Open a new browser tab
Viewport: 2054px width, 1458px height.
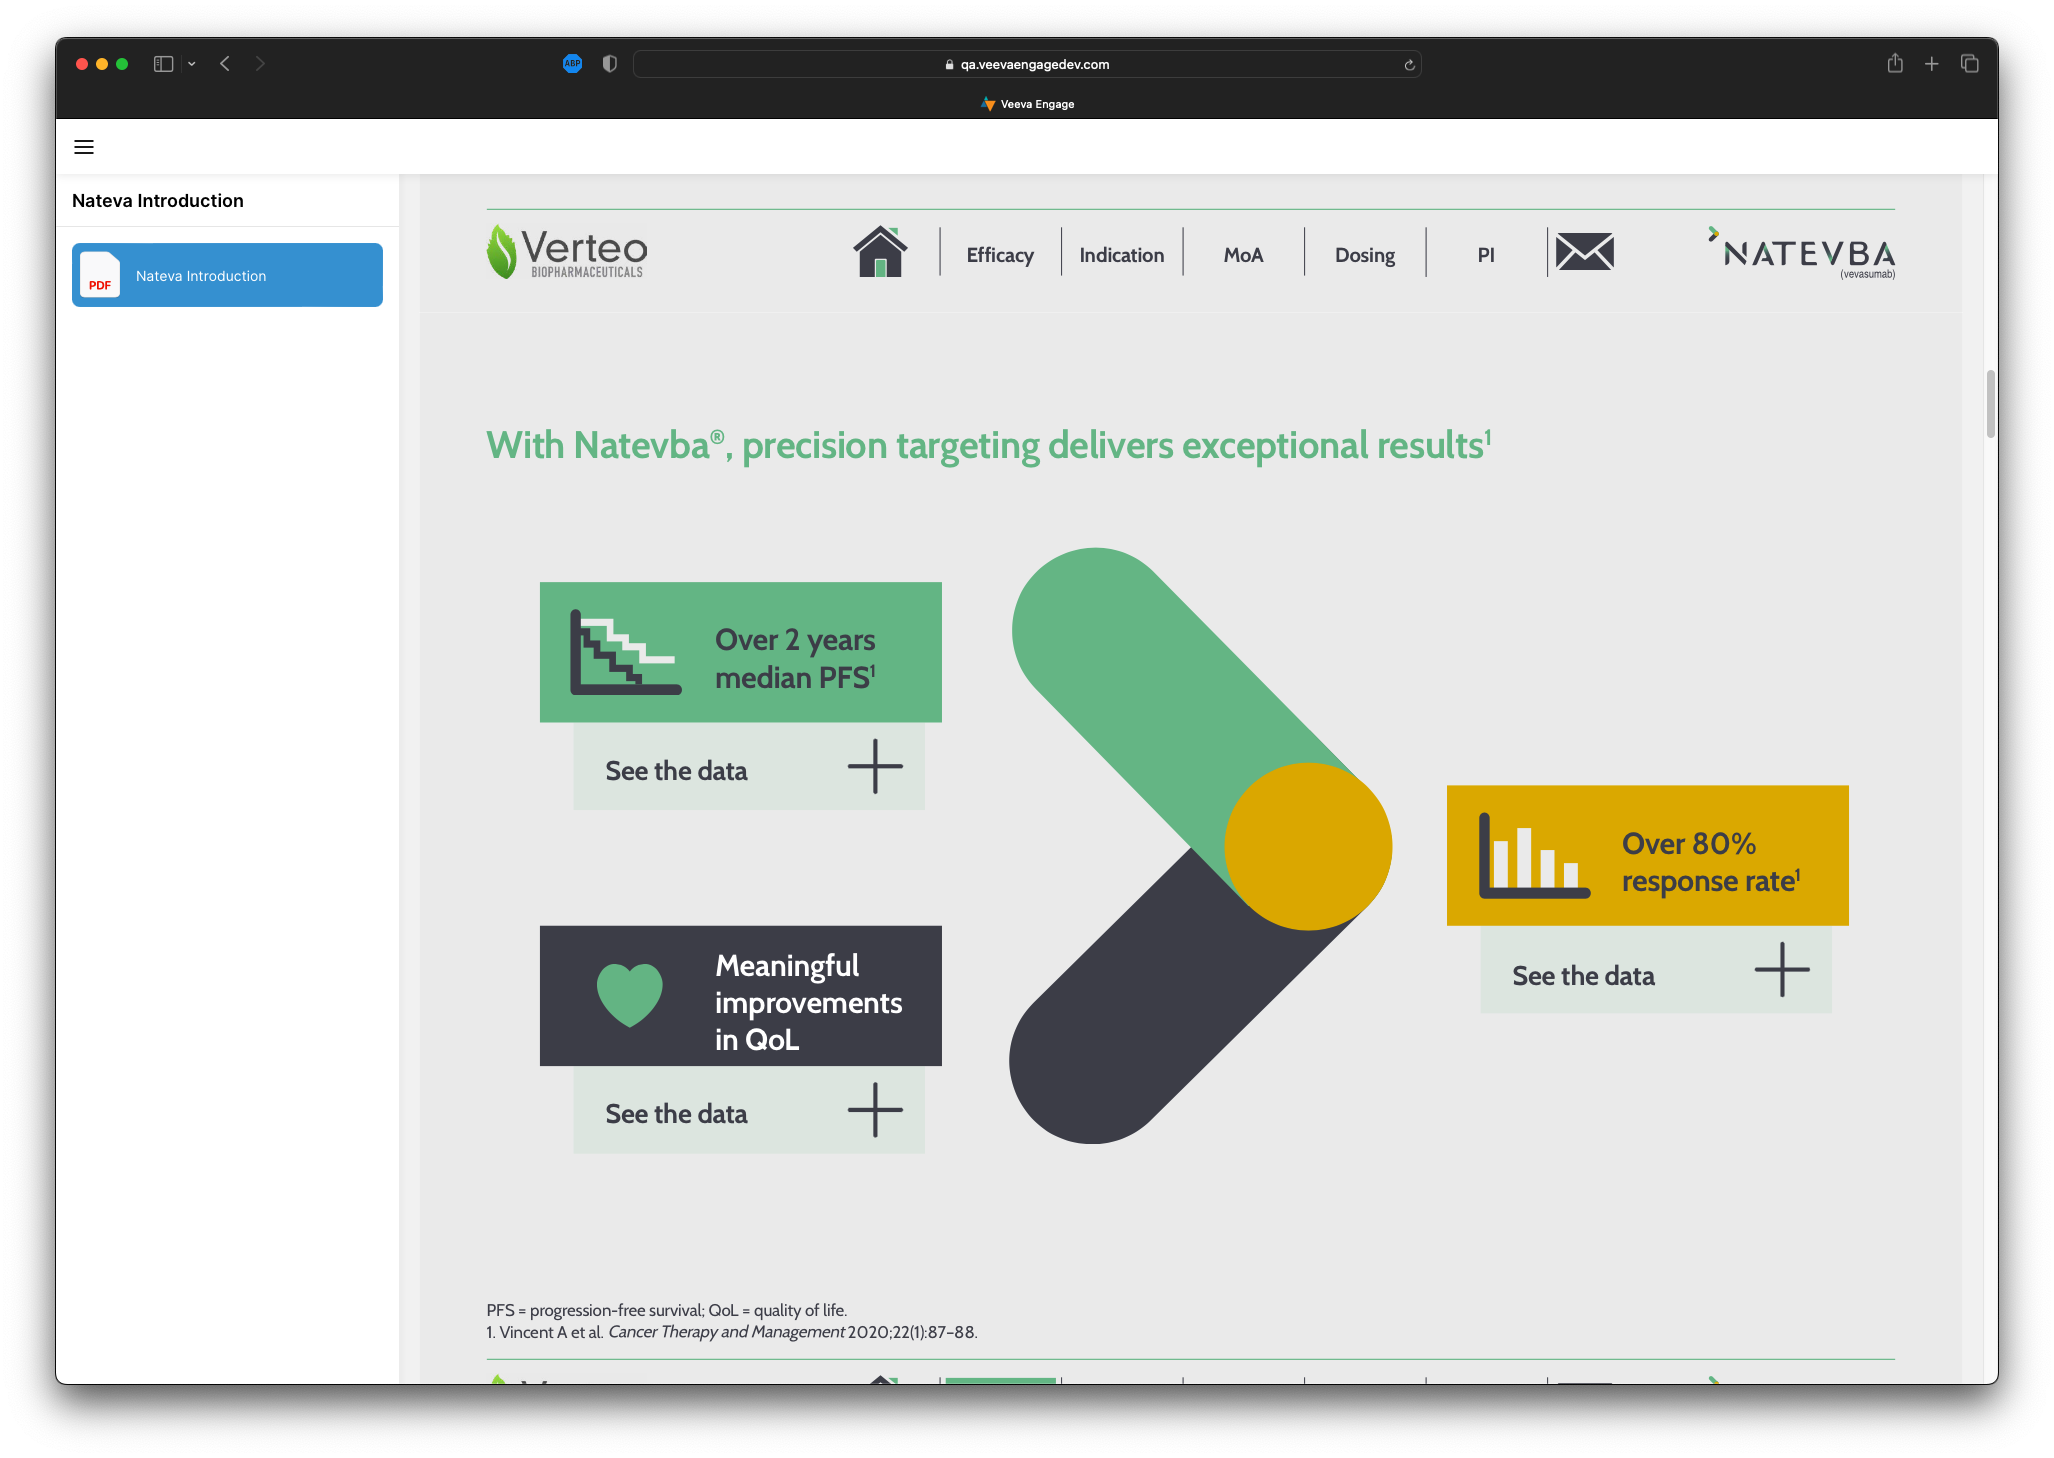point(1932,64)
